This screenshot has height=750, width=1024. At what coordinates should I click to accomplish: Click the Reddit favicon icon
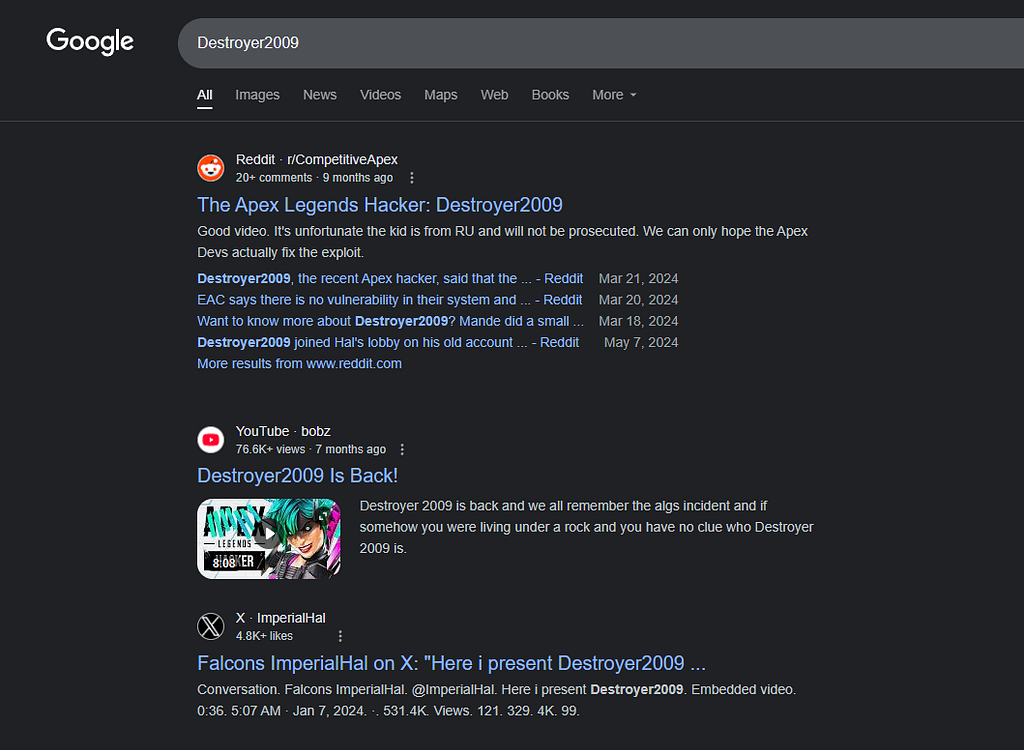point(211,168)
